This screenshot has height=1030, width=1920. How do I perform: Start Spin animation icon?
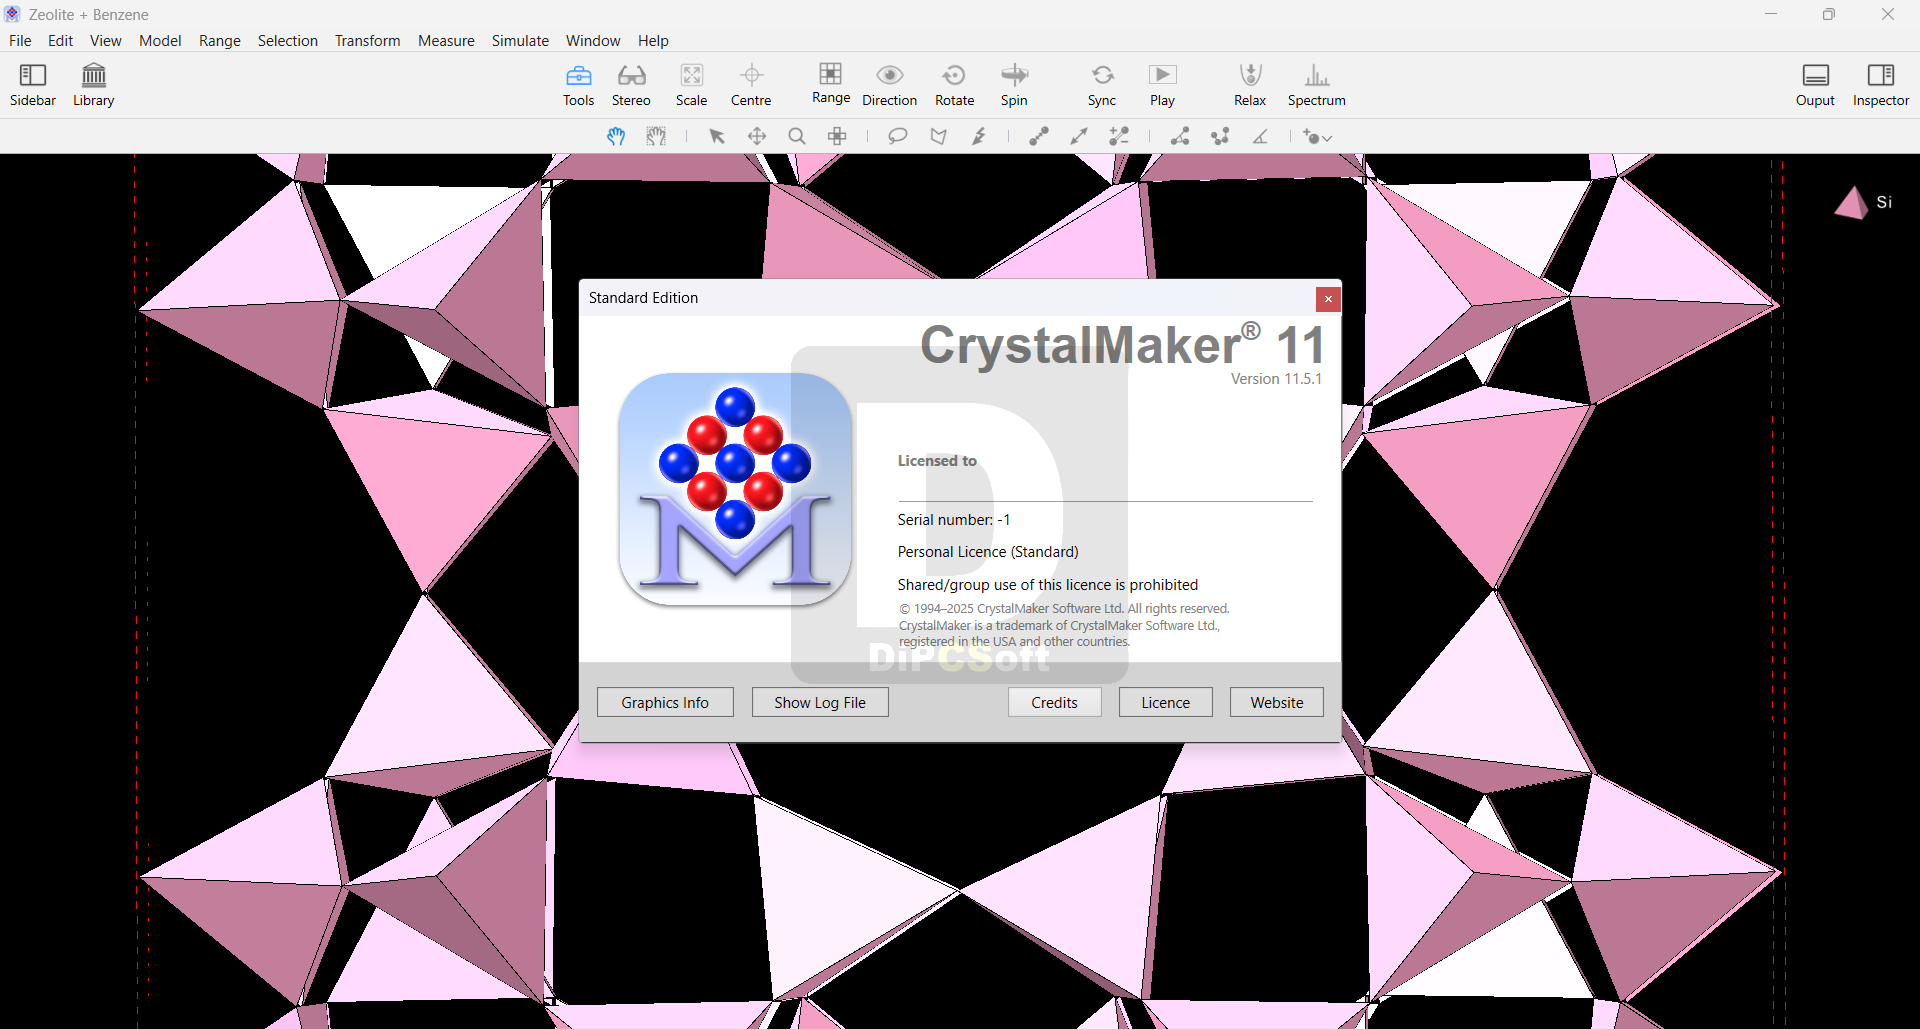(x=1014, y=85)
